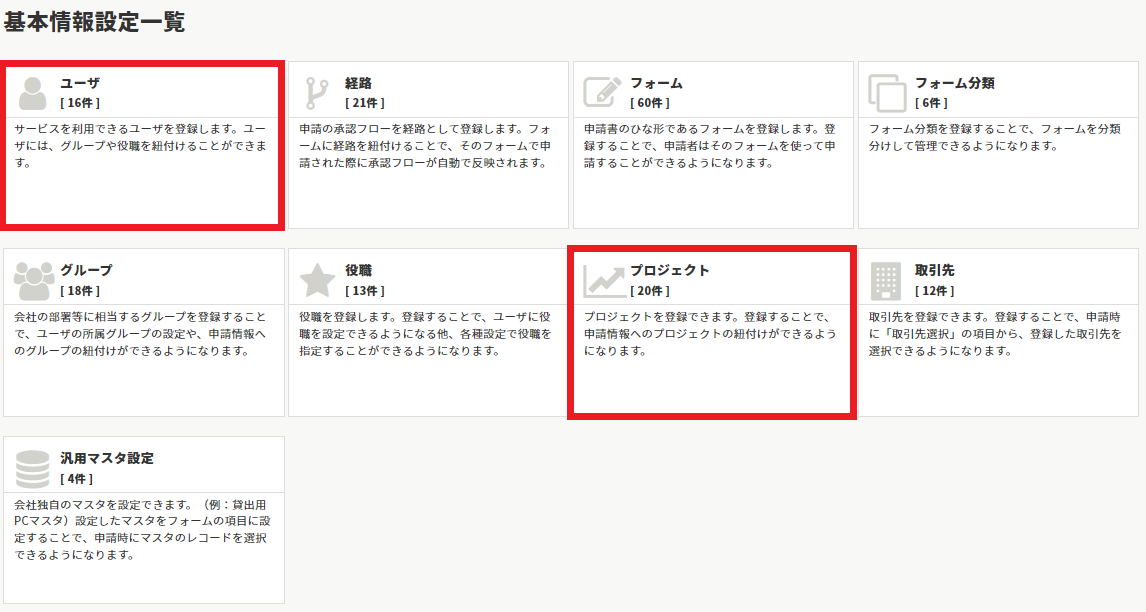Click the [ 21件 ] route count
Image resolution: width=1146 pixels, height=612 pixels.
(x=365, y=103)
